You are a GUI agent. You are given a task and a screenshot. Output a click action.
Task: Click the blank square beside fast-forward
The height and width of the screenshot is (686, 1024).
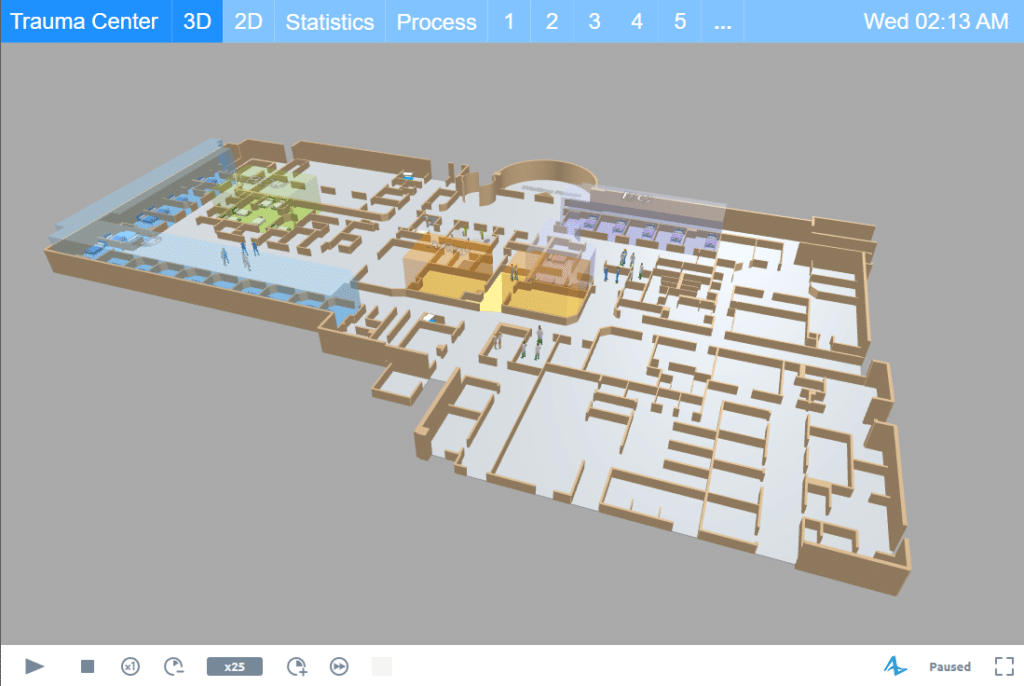382,666
